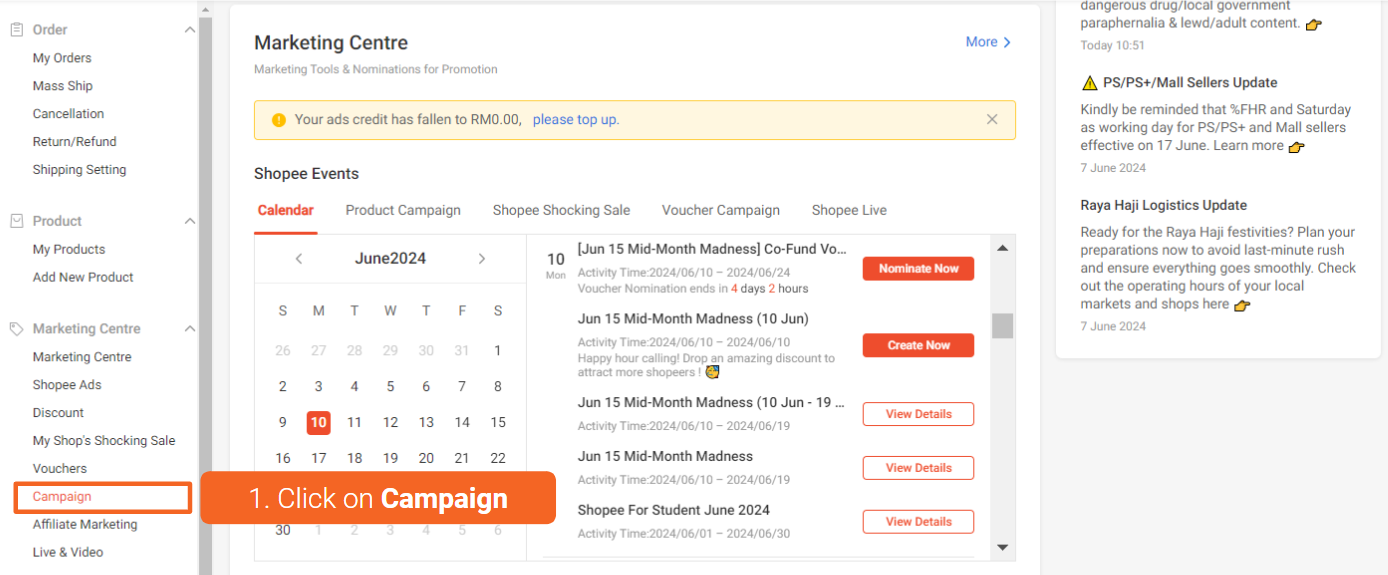
Task: Switch to Product Campaign tab
Action: 403,210
